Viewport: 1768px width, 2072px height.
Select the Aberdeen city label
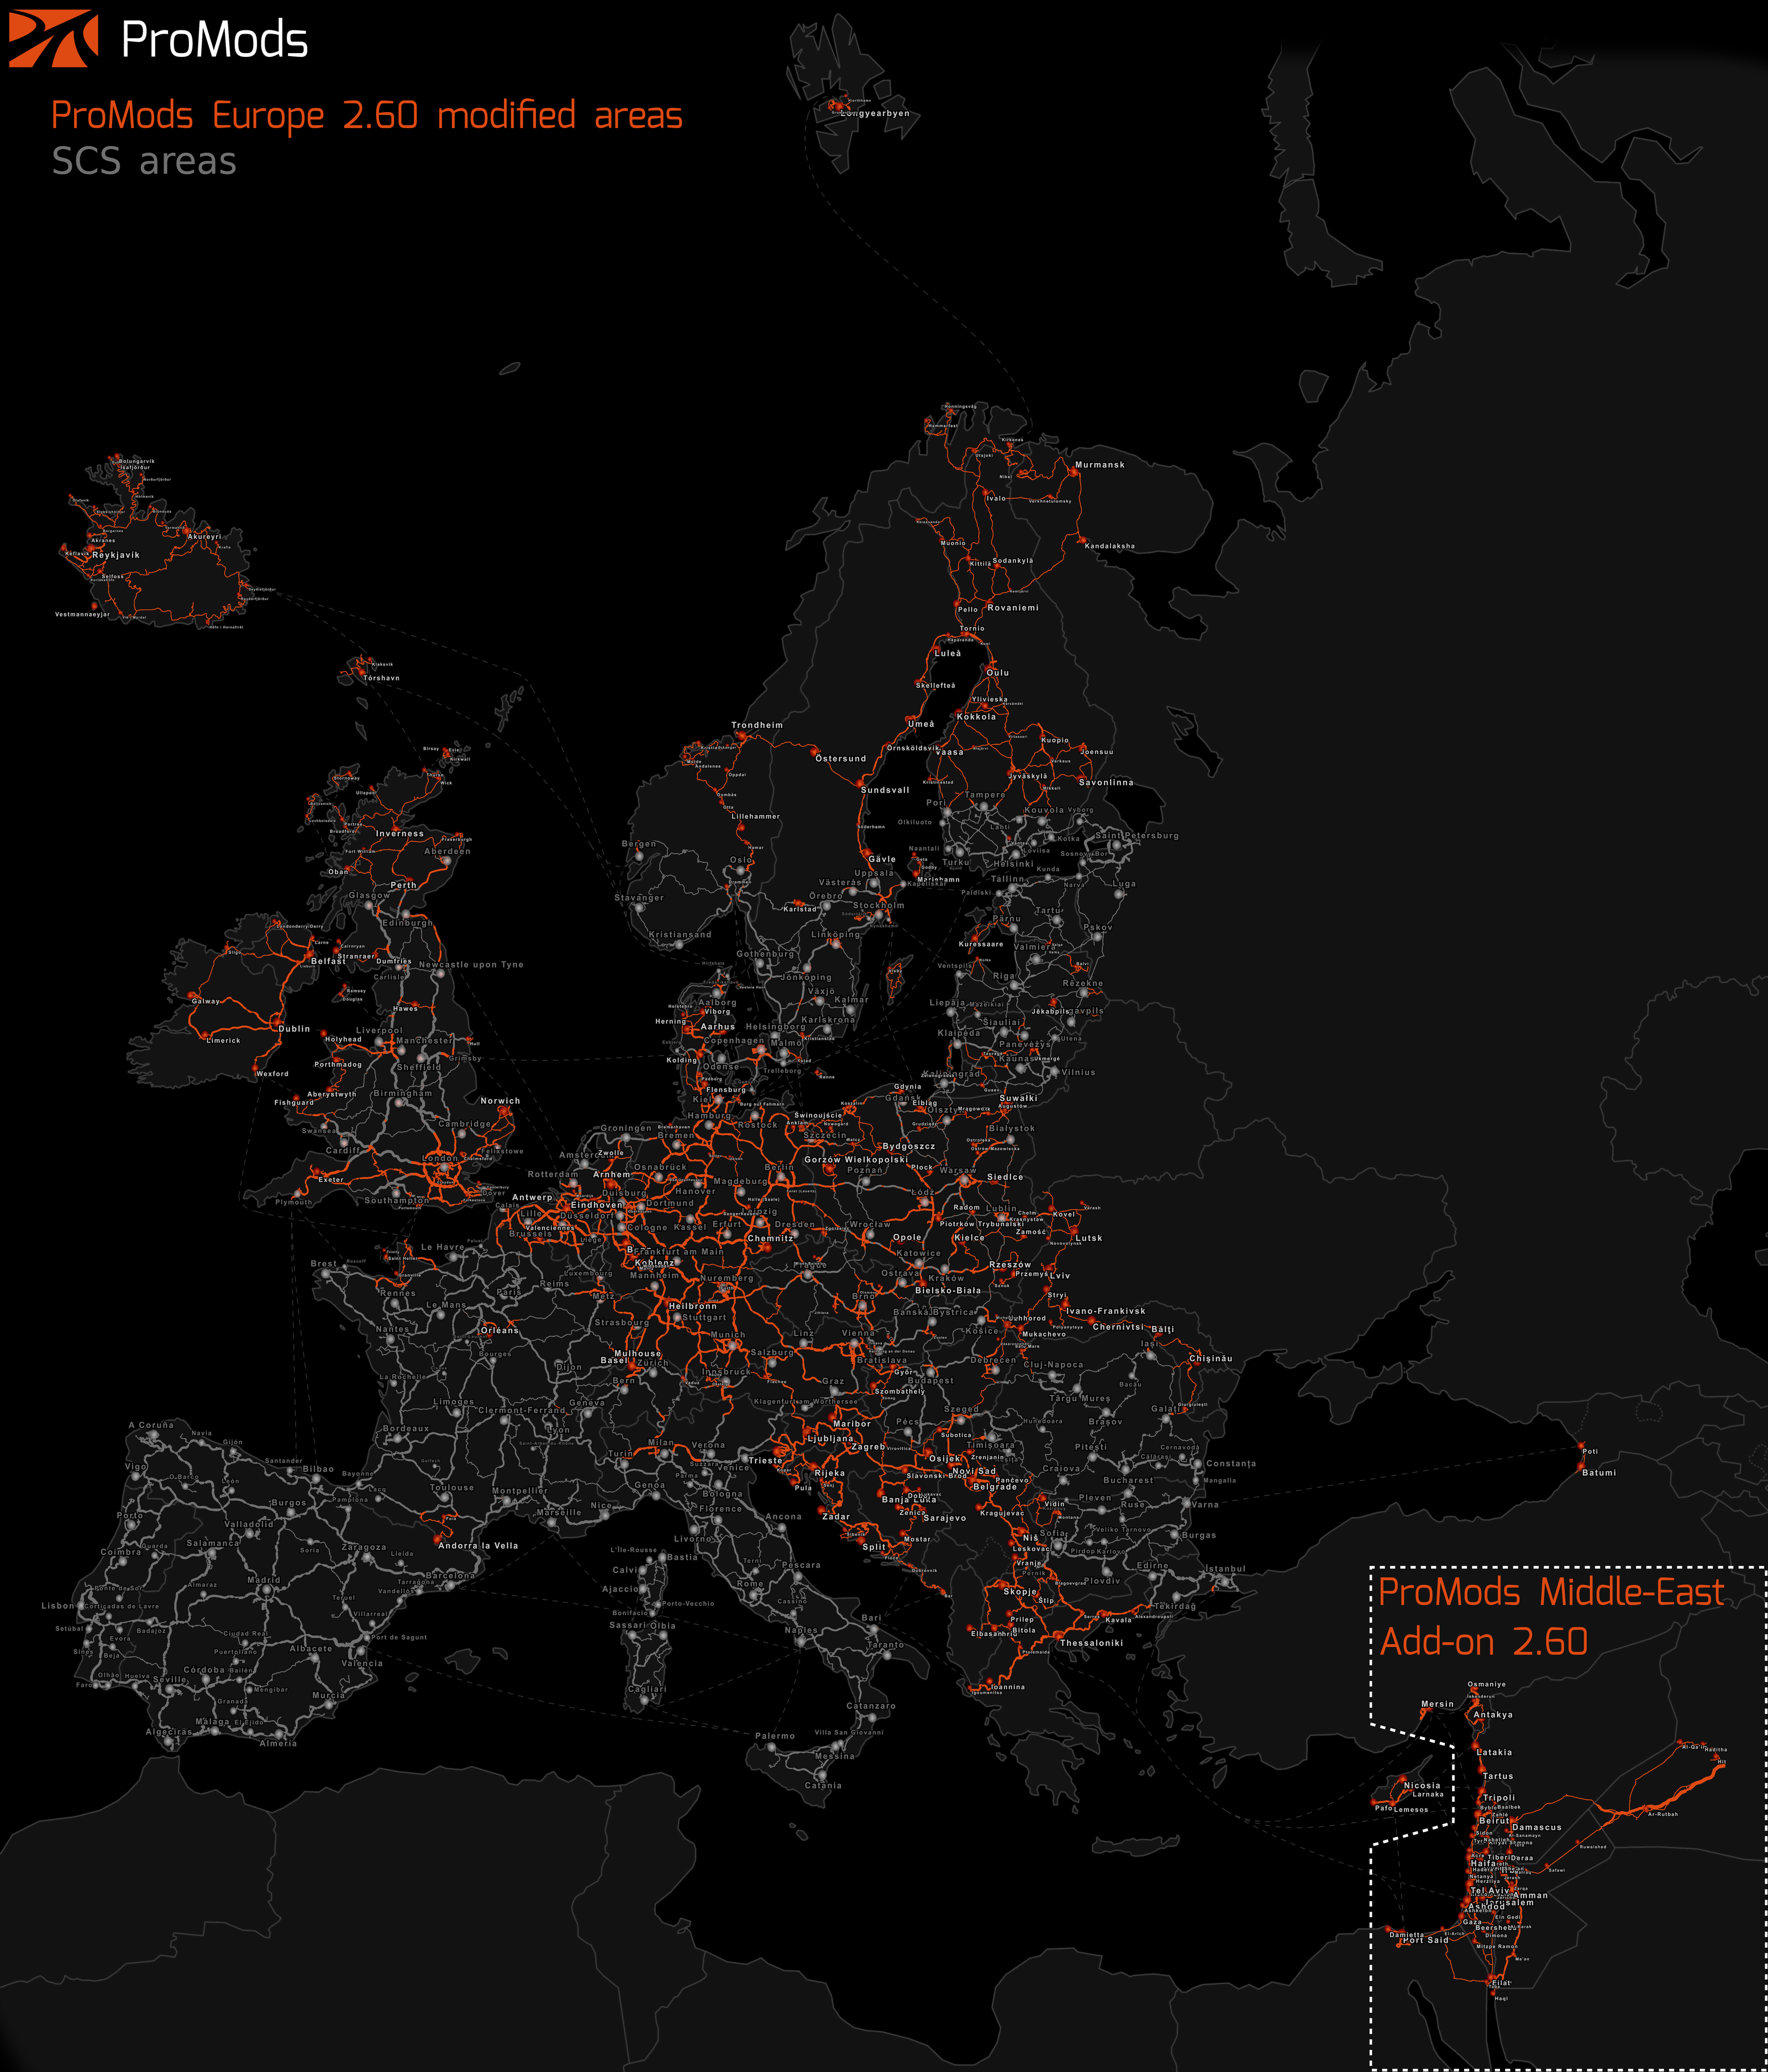point(447,851)
